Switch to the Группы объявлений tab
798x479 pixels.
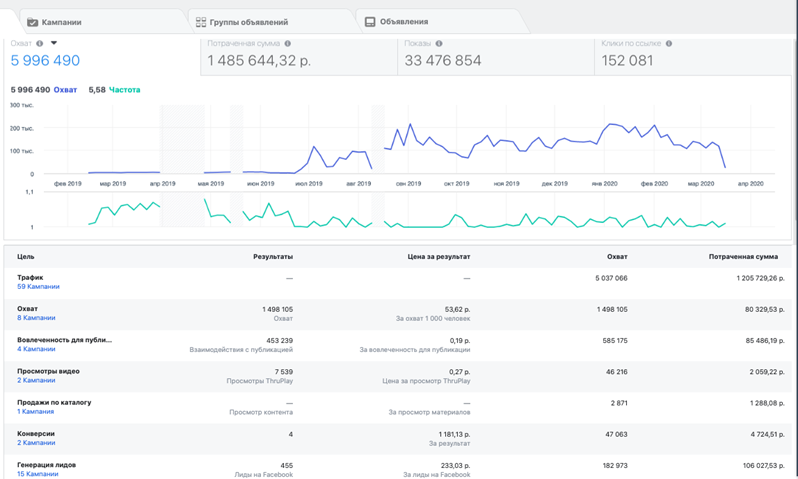click(x=248, y=22)
